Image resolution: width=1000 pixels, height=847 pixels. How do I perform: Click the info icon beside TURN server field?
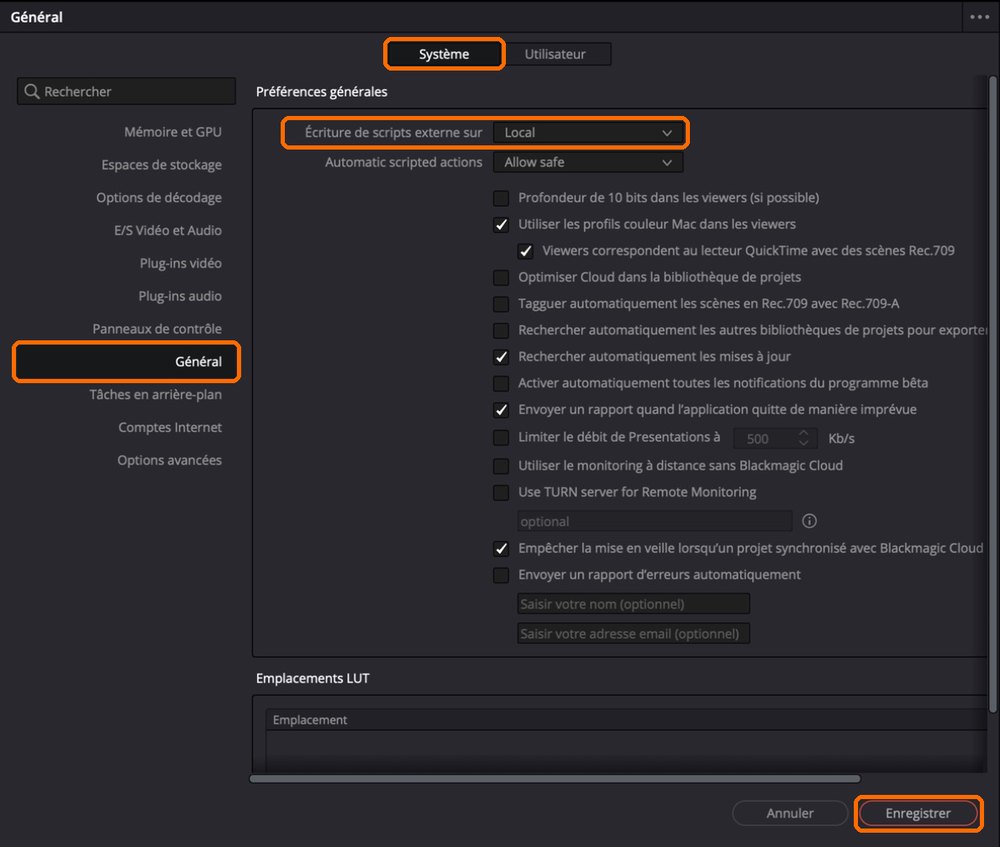(809, 521)
